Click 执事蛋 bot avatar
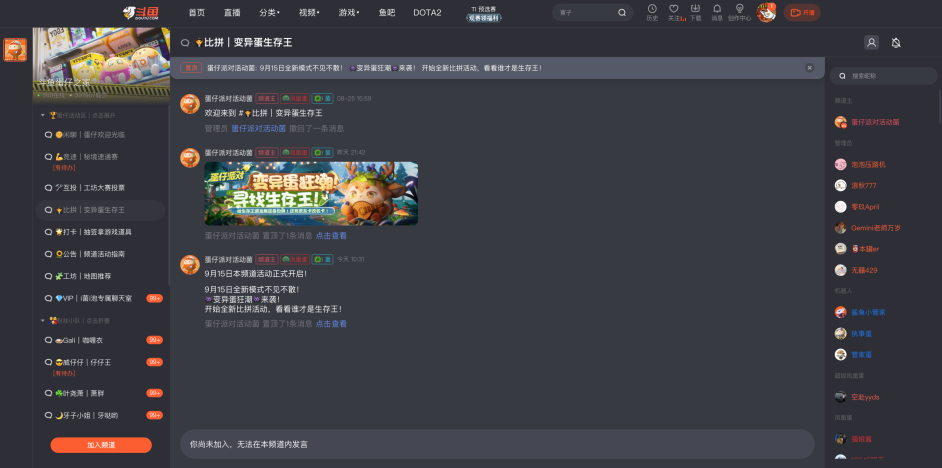This screenshot has height=468, width=942. [x=840, y=333]
